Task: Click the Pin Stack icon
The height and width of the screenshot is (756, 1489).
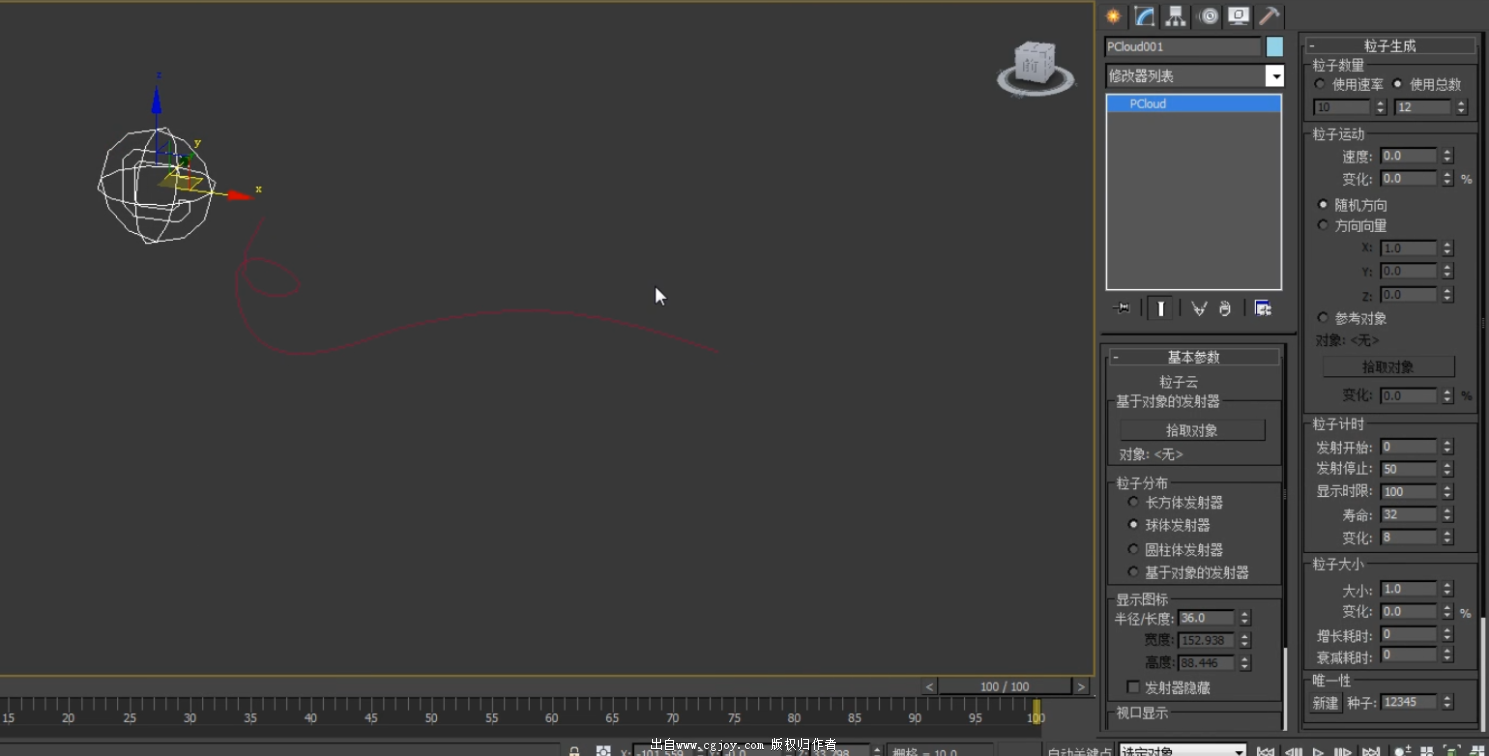Action: [x=1122, y=309]
